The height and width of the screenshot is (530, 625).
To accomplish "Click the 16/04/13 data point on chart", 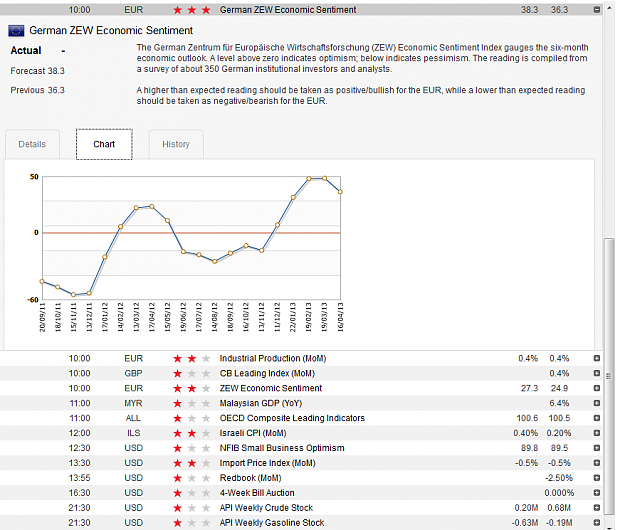I will pos(340,192).
